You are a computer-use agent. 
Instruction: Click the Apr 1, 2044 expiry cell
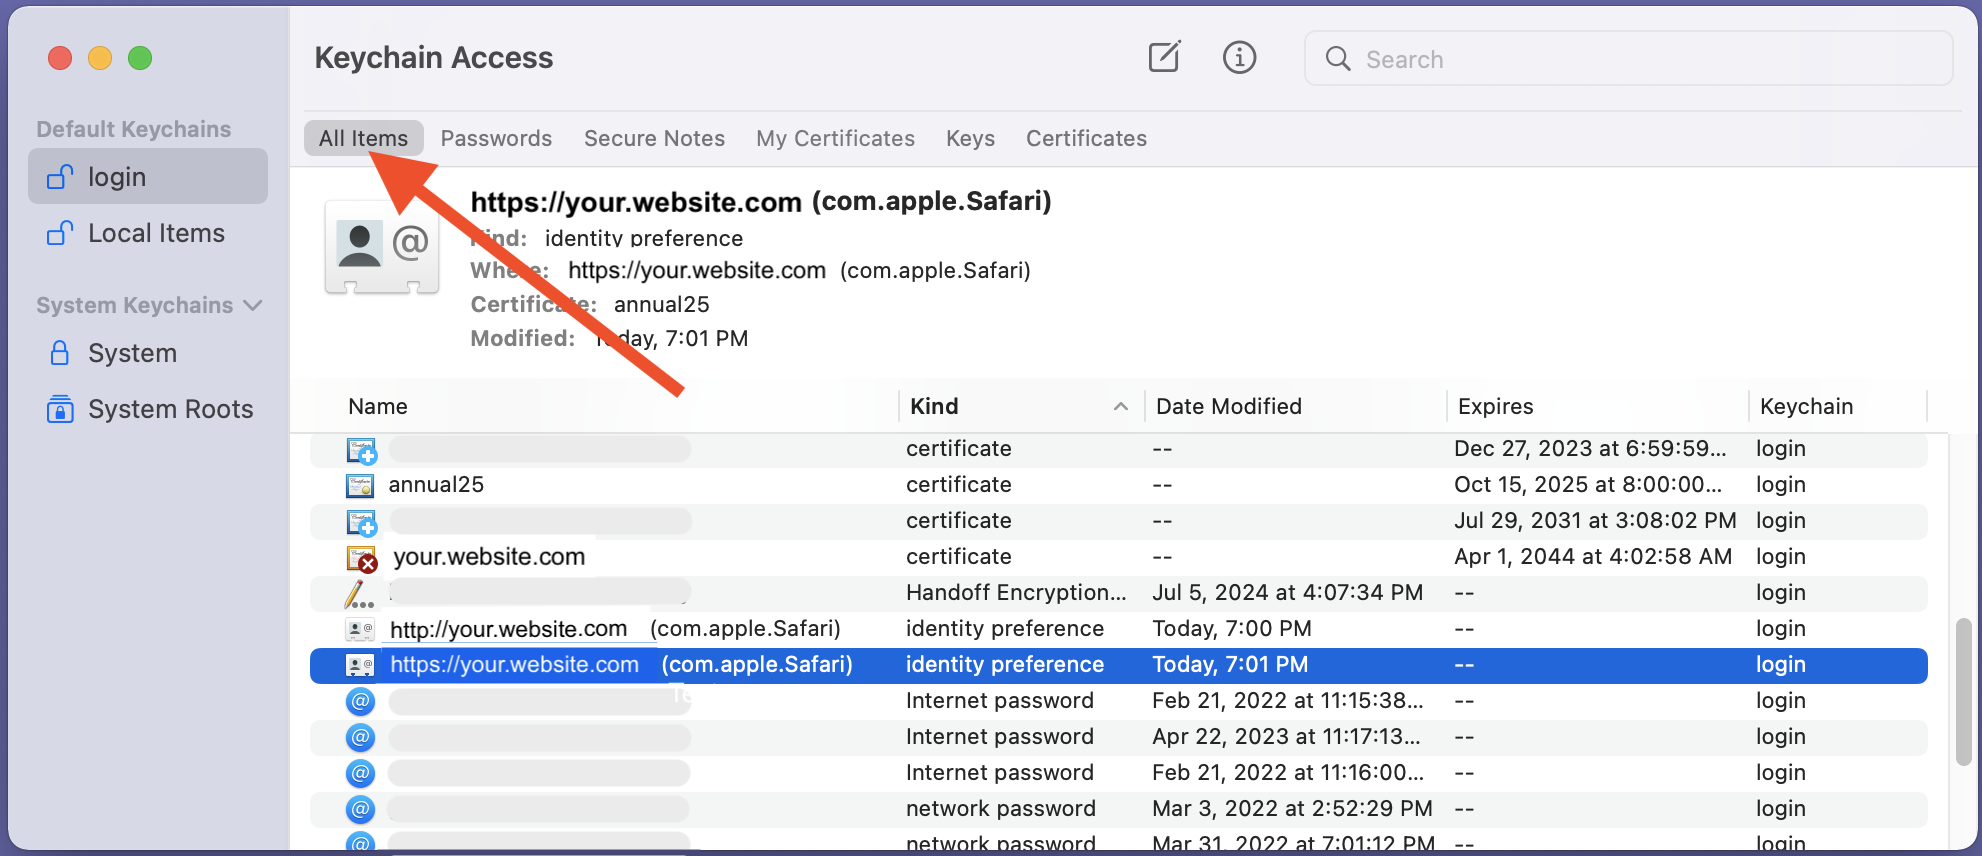[x=1593, y=557]
